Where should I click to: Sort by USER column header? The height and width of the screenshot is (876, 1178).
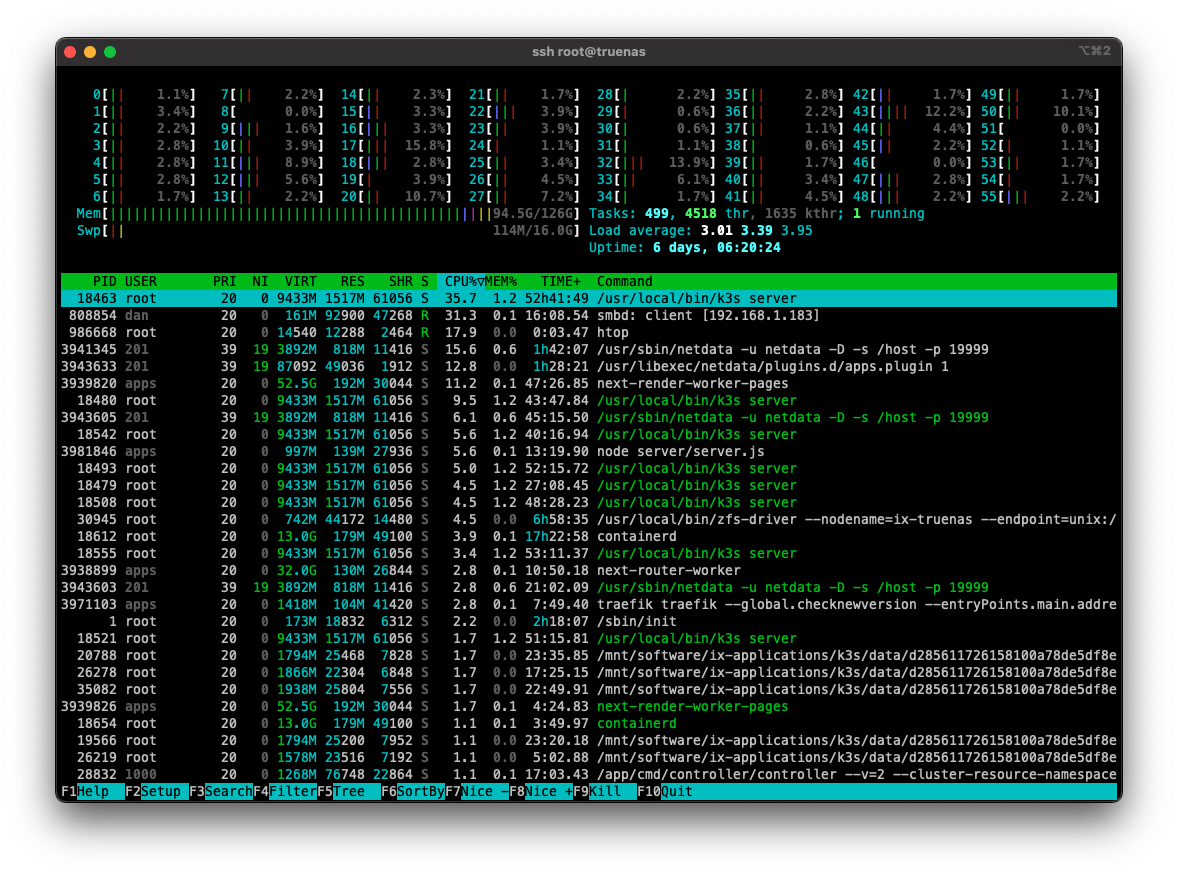[x=140, y=281]
